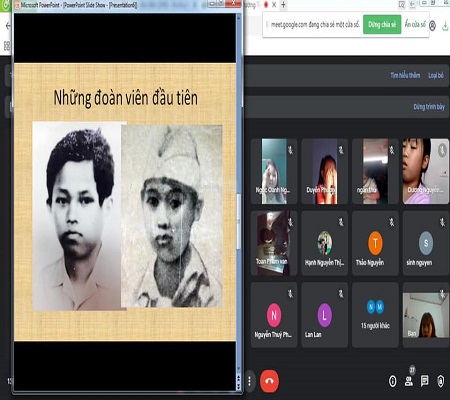Click the 'Tìm hiểu thêm' link
Viewport: 450px width, 400px height.
(405, 75)
